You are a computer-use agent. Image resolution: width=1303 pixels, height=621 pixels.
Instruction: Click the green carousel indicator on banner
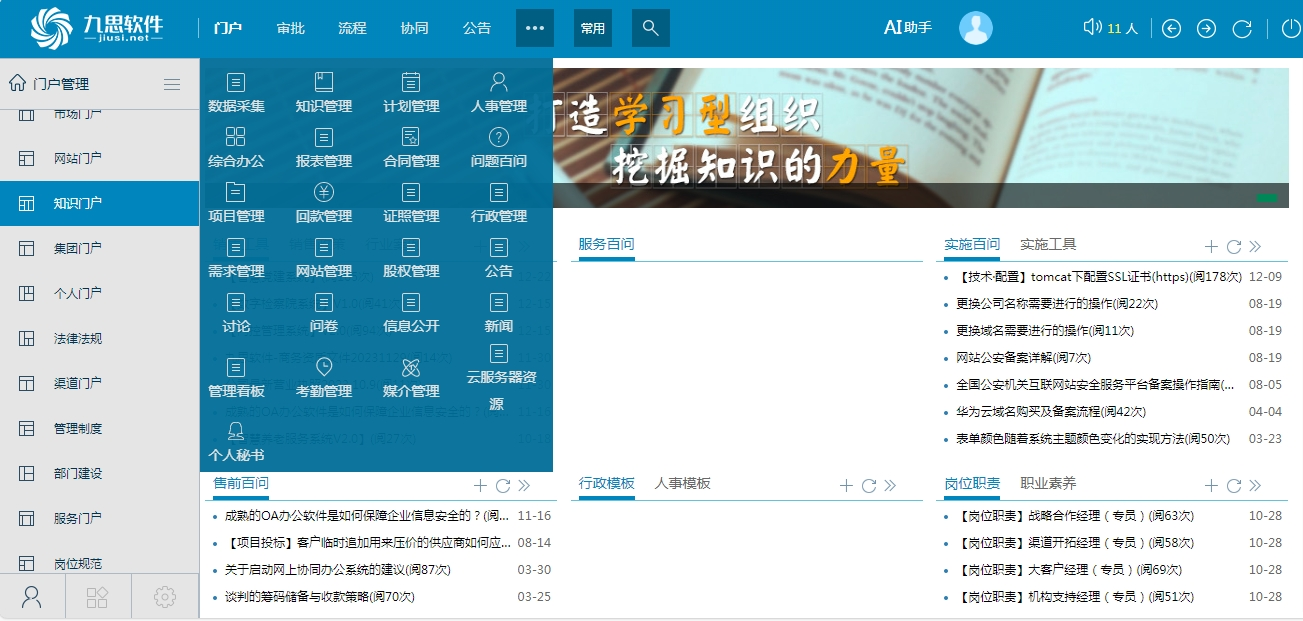(1267, 198)
